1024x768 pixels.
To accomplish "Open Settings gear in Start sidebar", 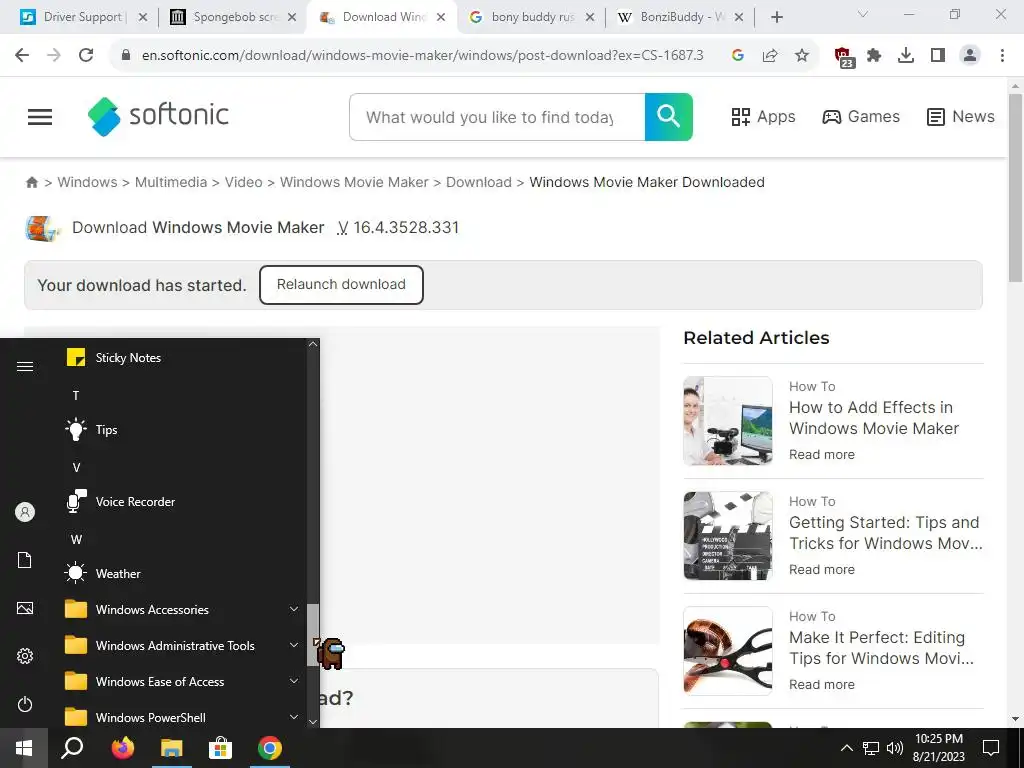I will point(25,656).
